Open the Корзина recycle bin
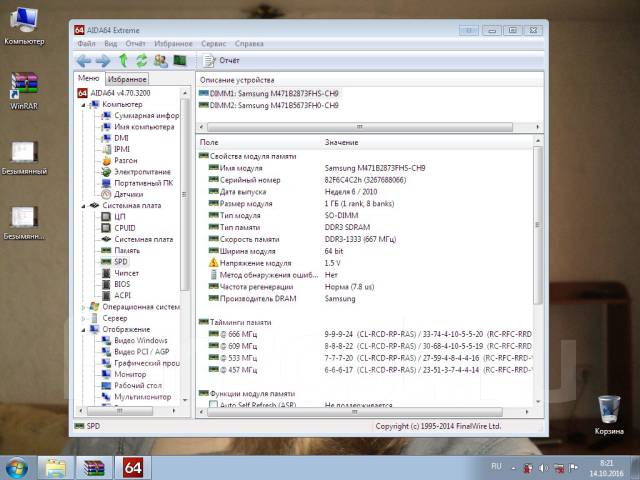This screenshot has height=480, width=640. pyautogui.click(x=608, y=410)
